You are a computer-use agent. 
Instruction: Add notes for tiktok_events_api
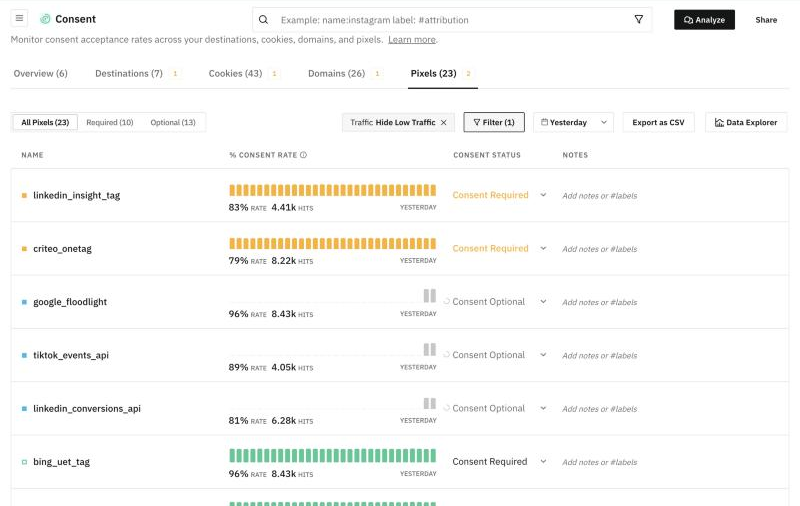pos(599,356)
